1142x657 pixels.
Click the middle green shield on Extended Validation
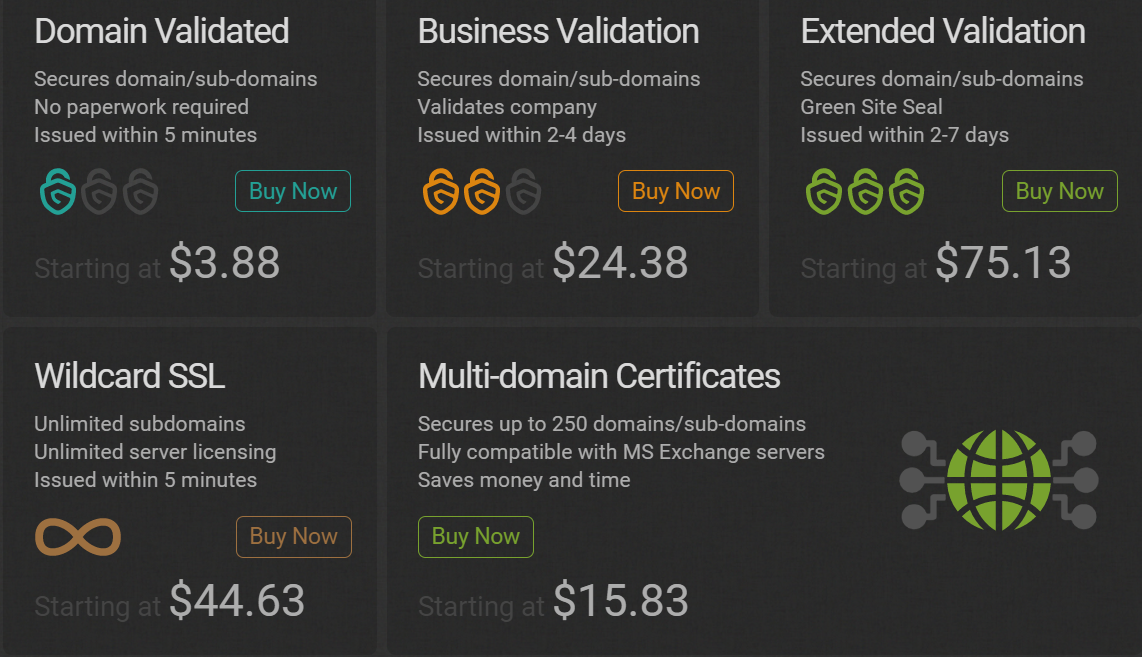[865, 191]
